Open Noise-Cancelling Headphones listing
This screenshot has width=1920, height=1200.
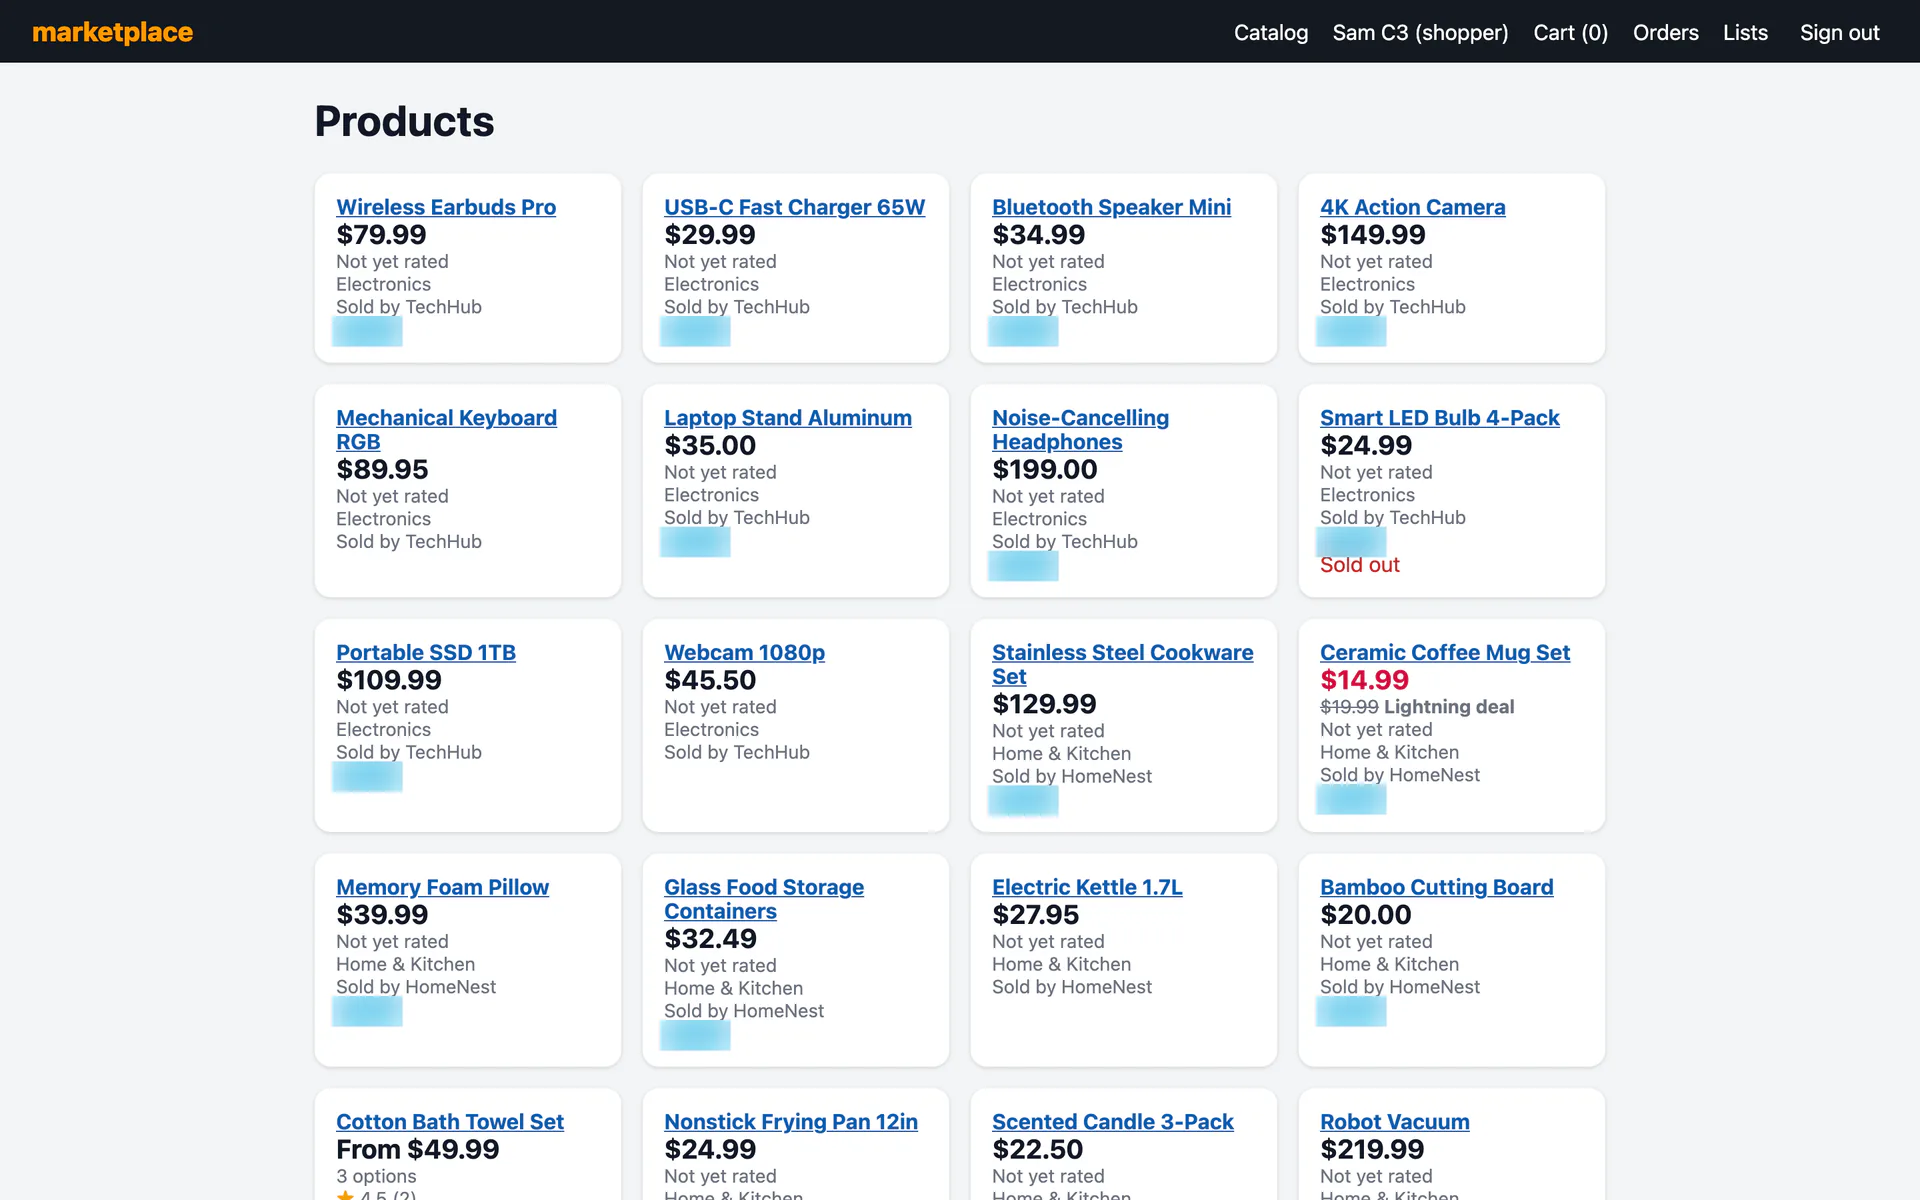pos(1080,430)
